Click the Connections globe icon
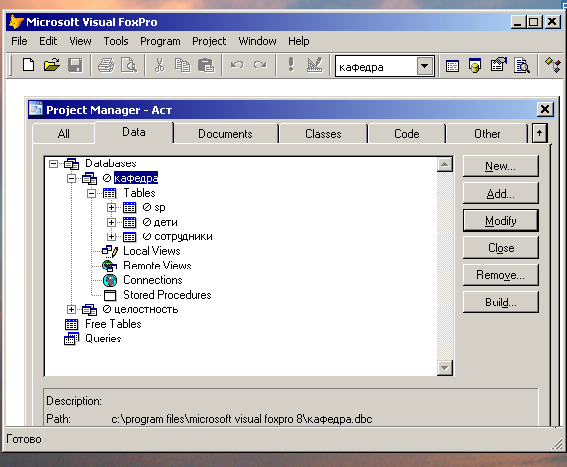Screen dimensions: 567x467 [110, 280]
